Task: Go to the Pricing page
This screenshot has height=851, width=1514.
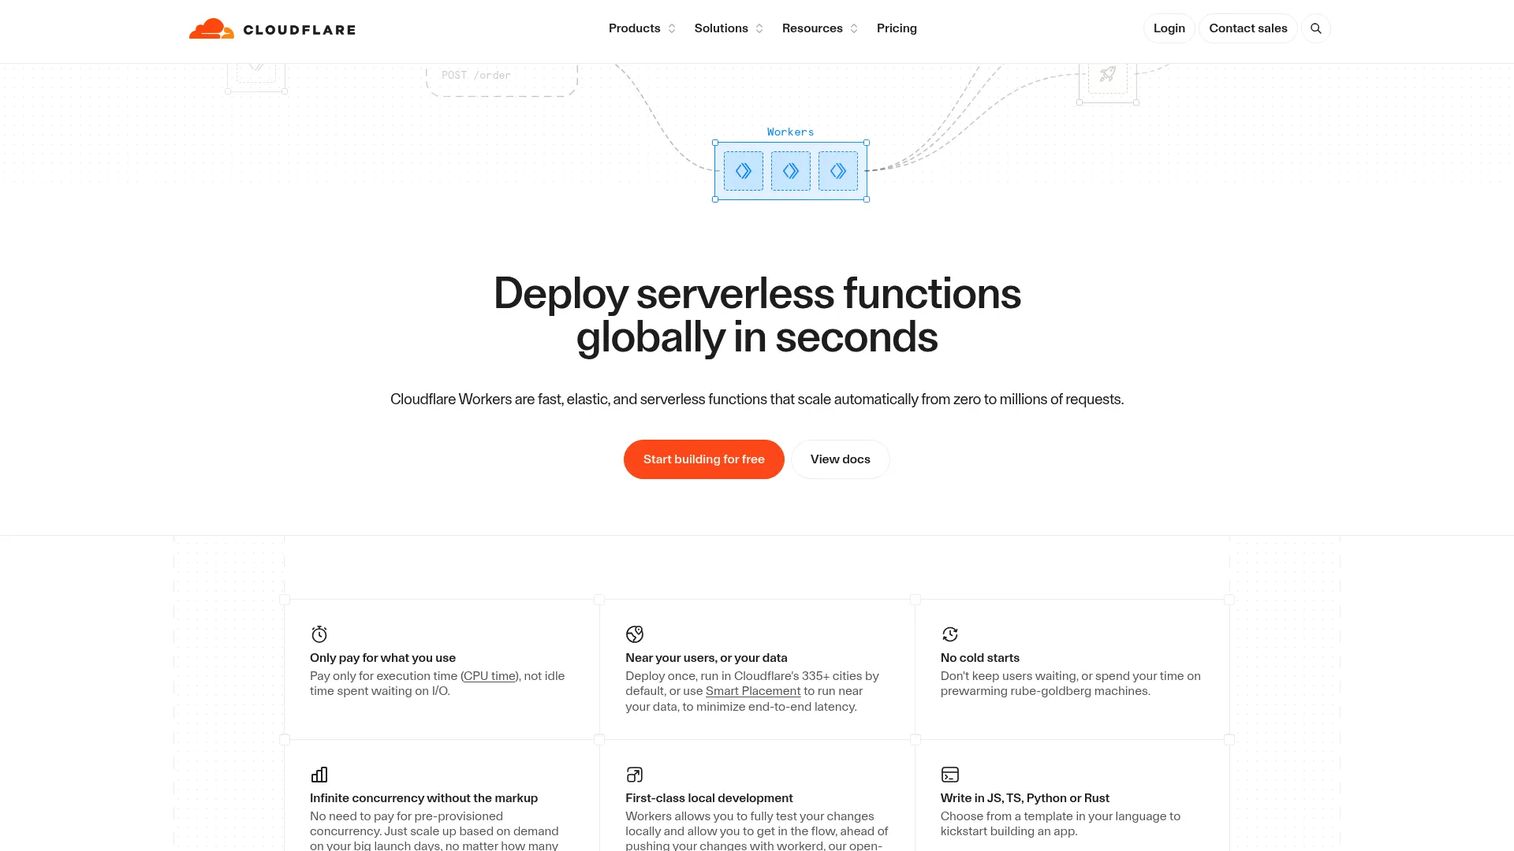Action: tap(897, 29)
